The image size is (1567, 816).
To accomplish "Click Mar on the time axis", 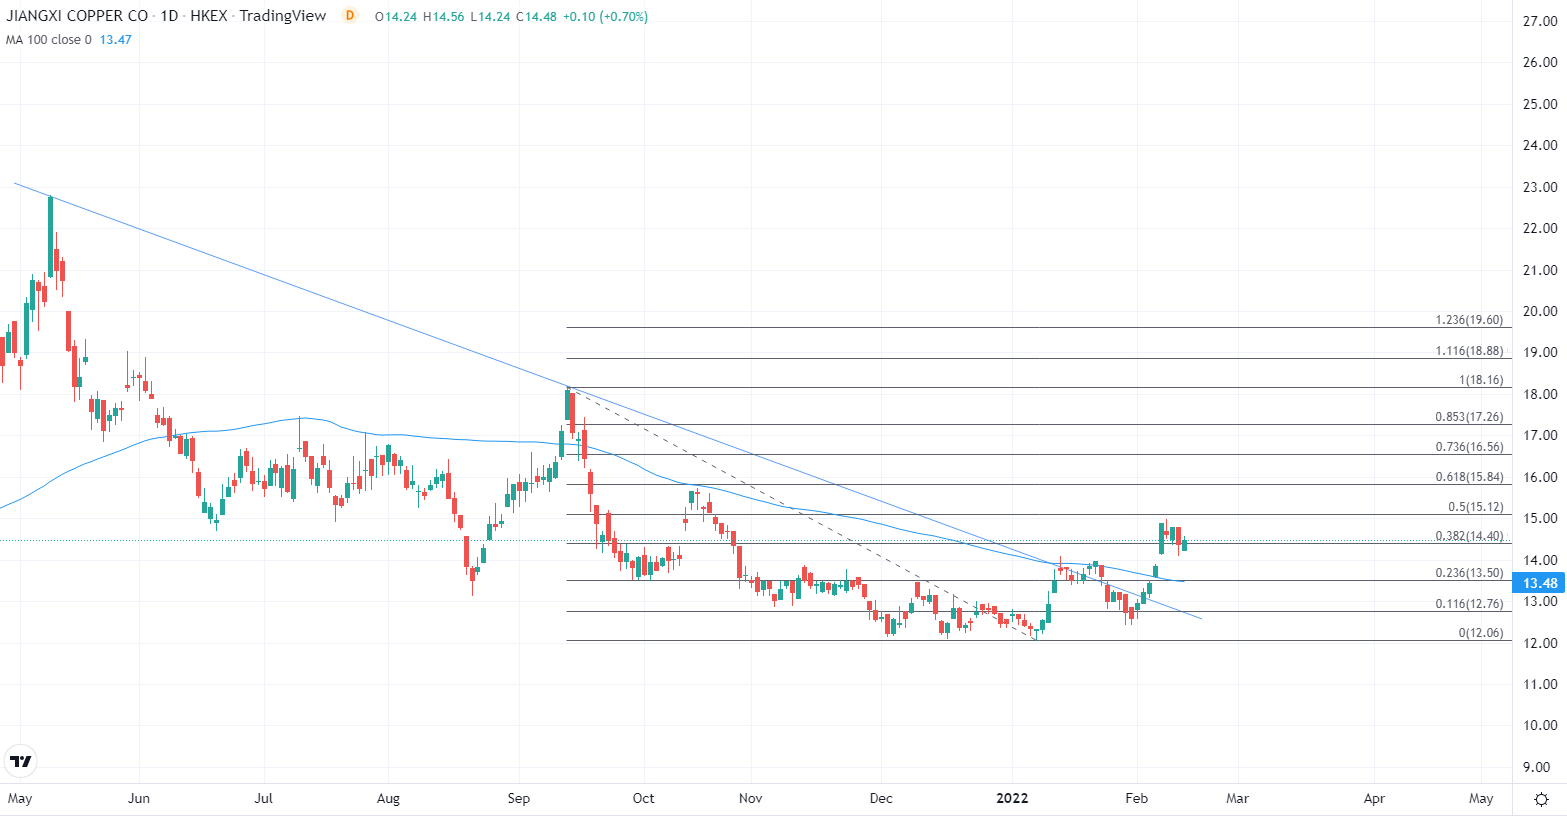I will 1237,798.
